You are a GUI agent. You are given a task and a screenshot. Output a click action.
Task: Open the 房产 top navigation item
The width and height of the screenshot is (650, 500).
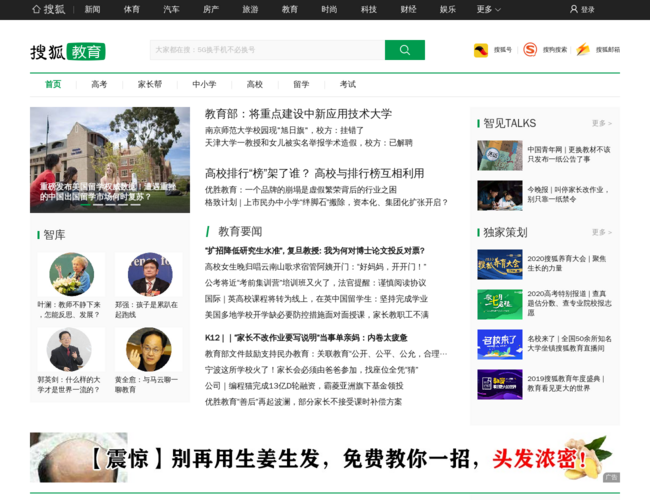click(x=211, y=9)
